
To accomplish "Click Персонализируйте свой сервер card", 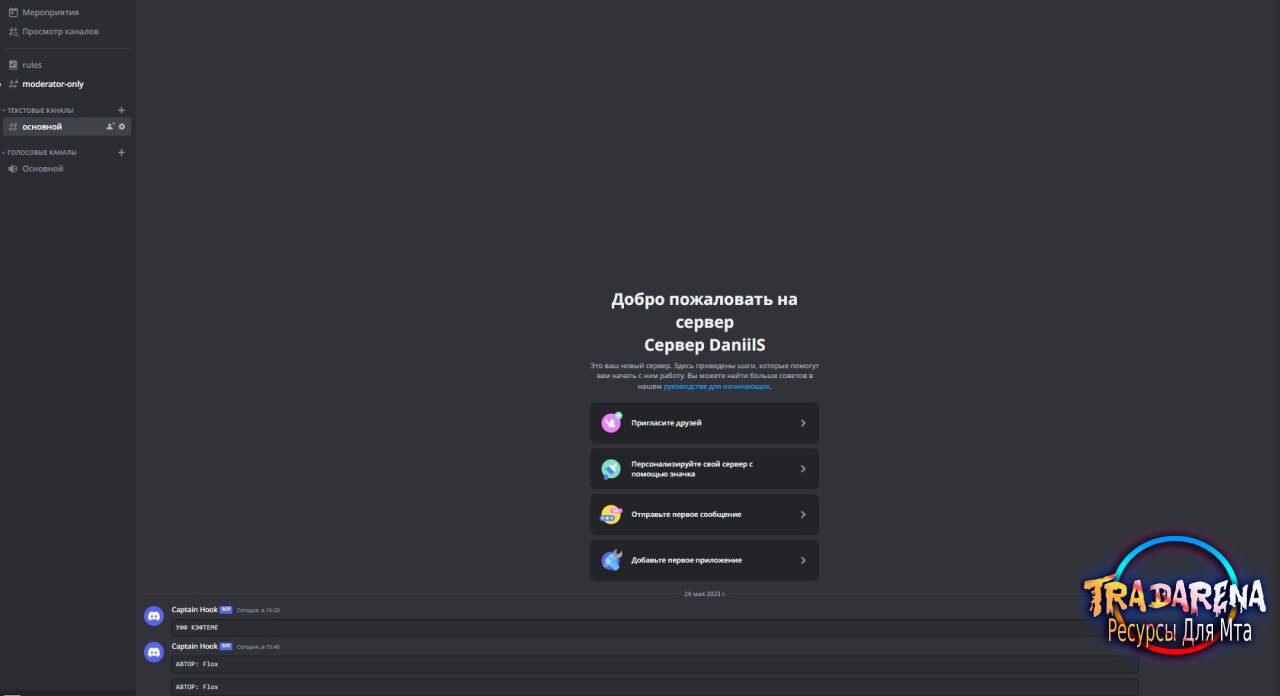I will (705, 469).
